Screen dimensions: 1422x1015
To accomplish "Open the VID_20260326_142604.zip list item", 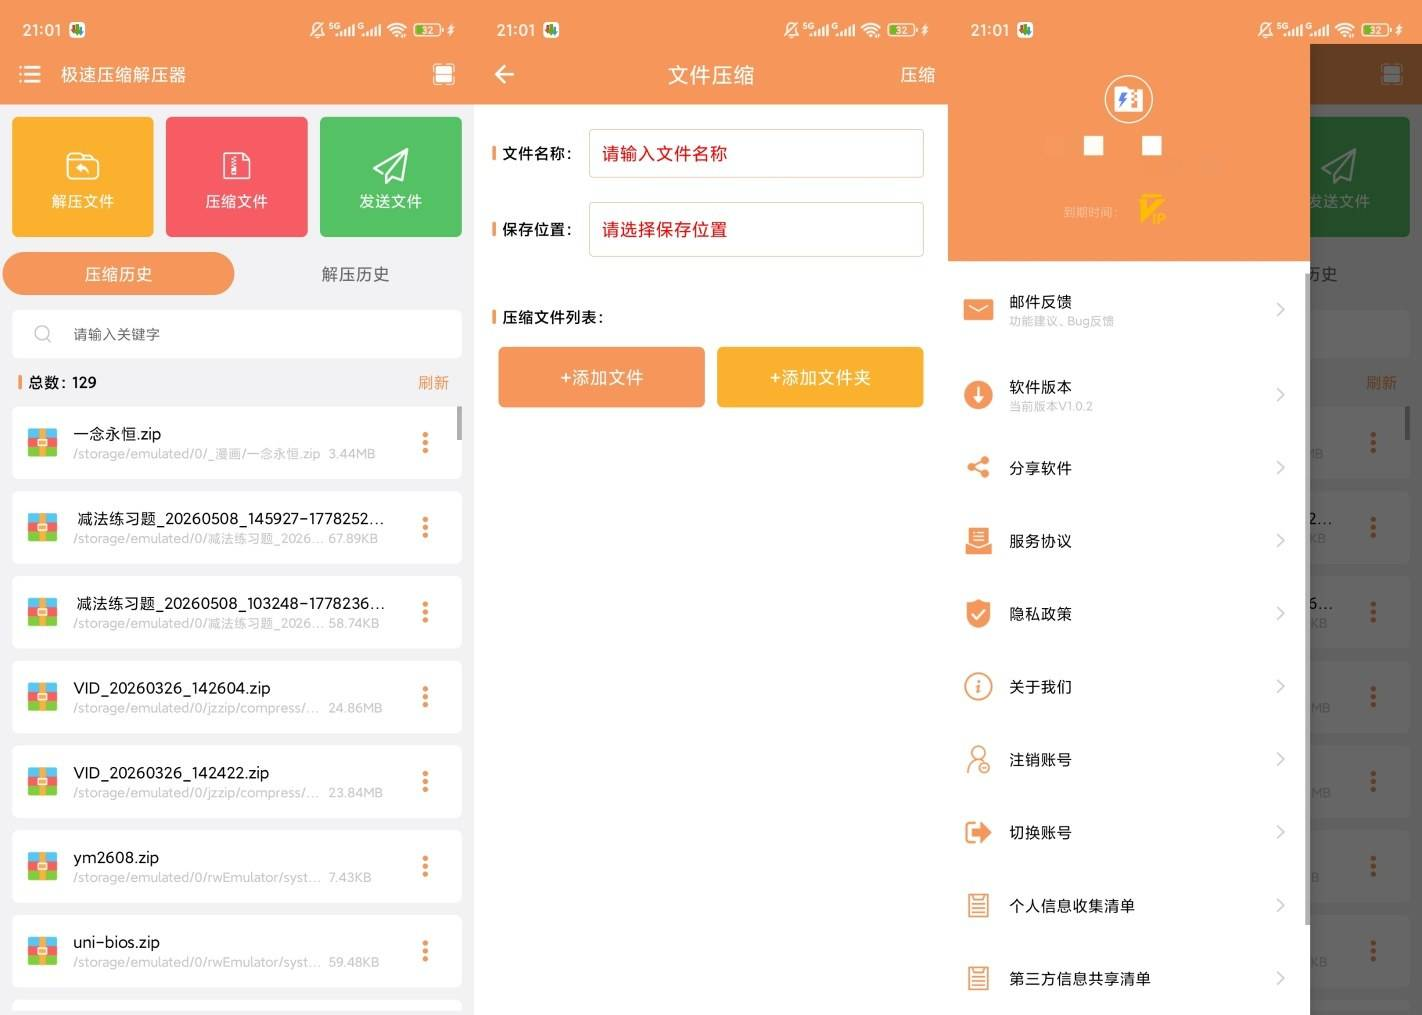I will click(x=237, y=697).
